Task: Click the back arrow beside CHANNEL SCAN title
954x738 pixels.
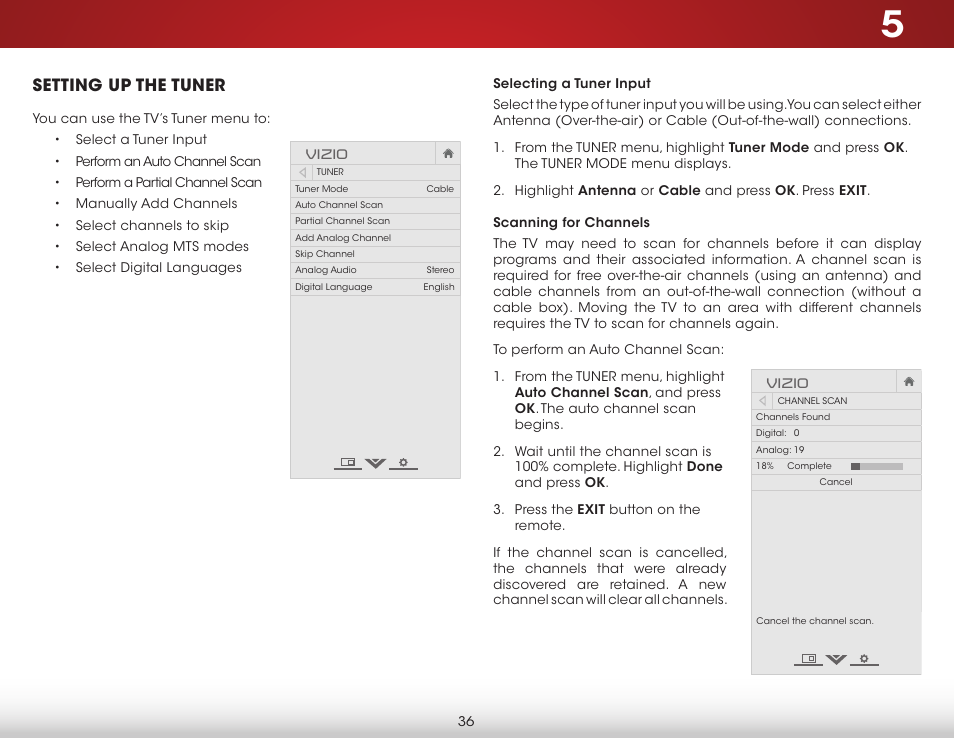Action: pyautogui.click(x=762, y=401)
